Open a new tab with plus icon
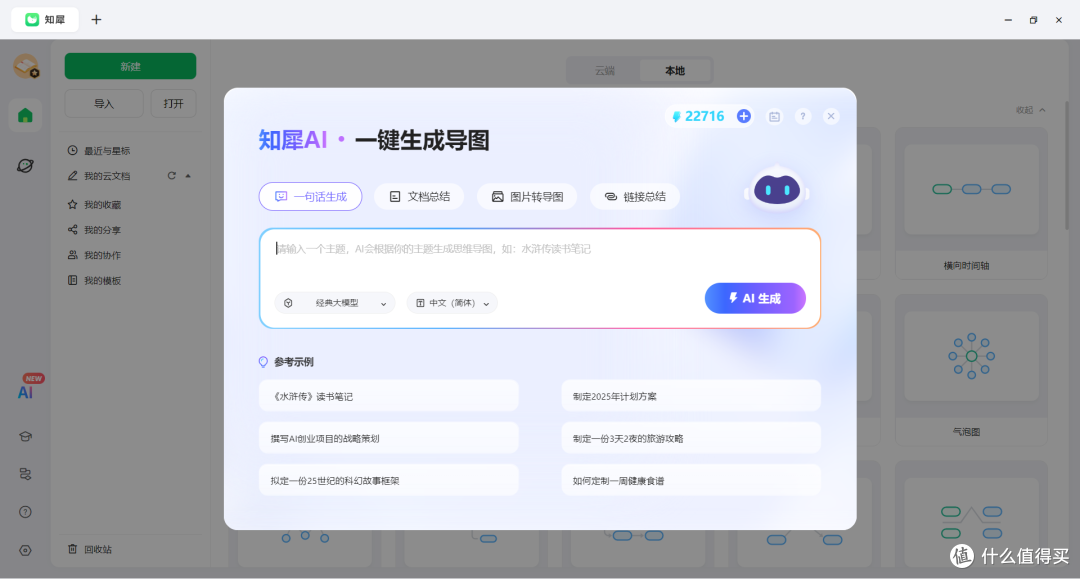 pos(96,19)
